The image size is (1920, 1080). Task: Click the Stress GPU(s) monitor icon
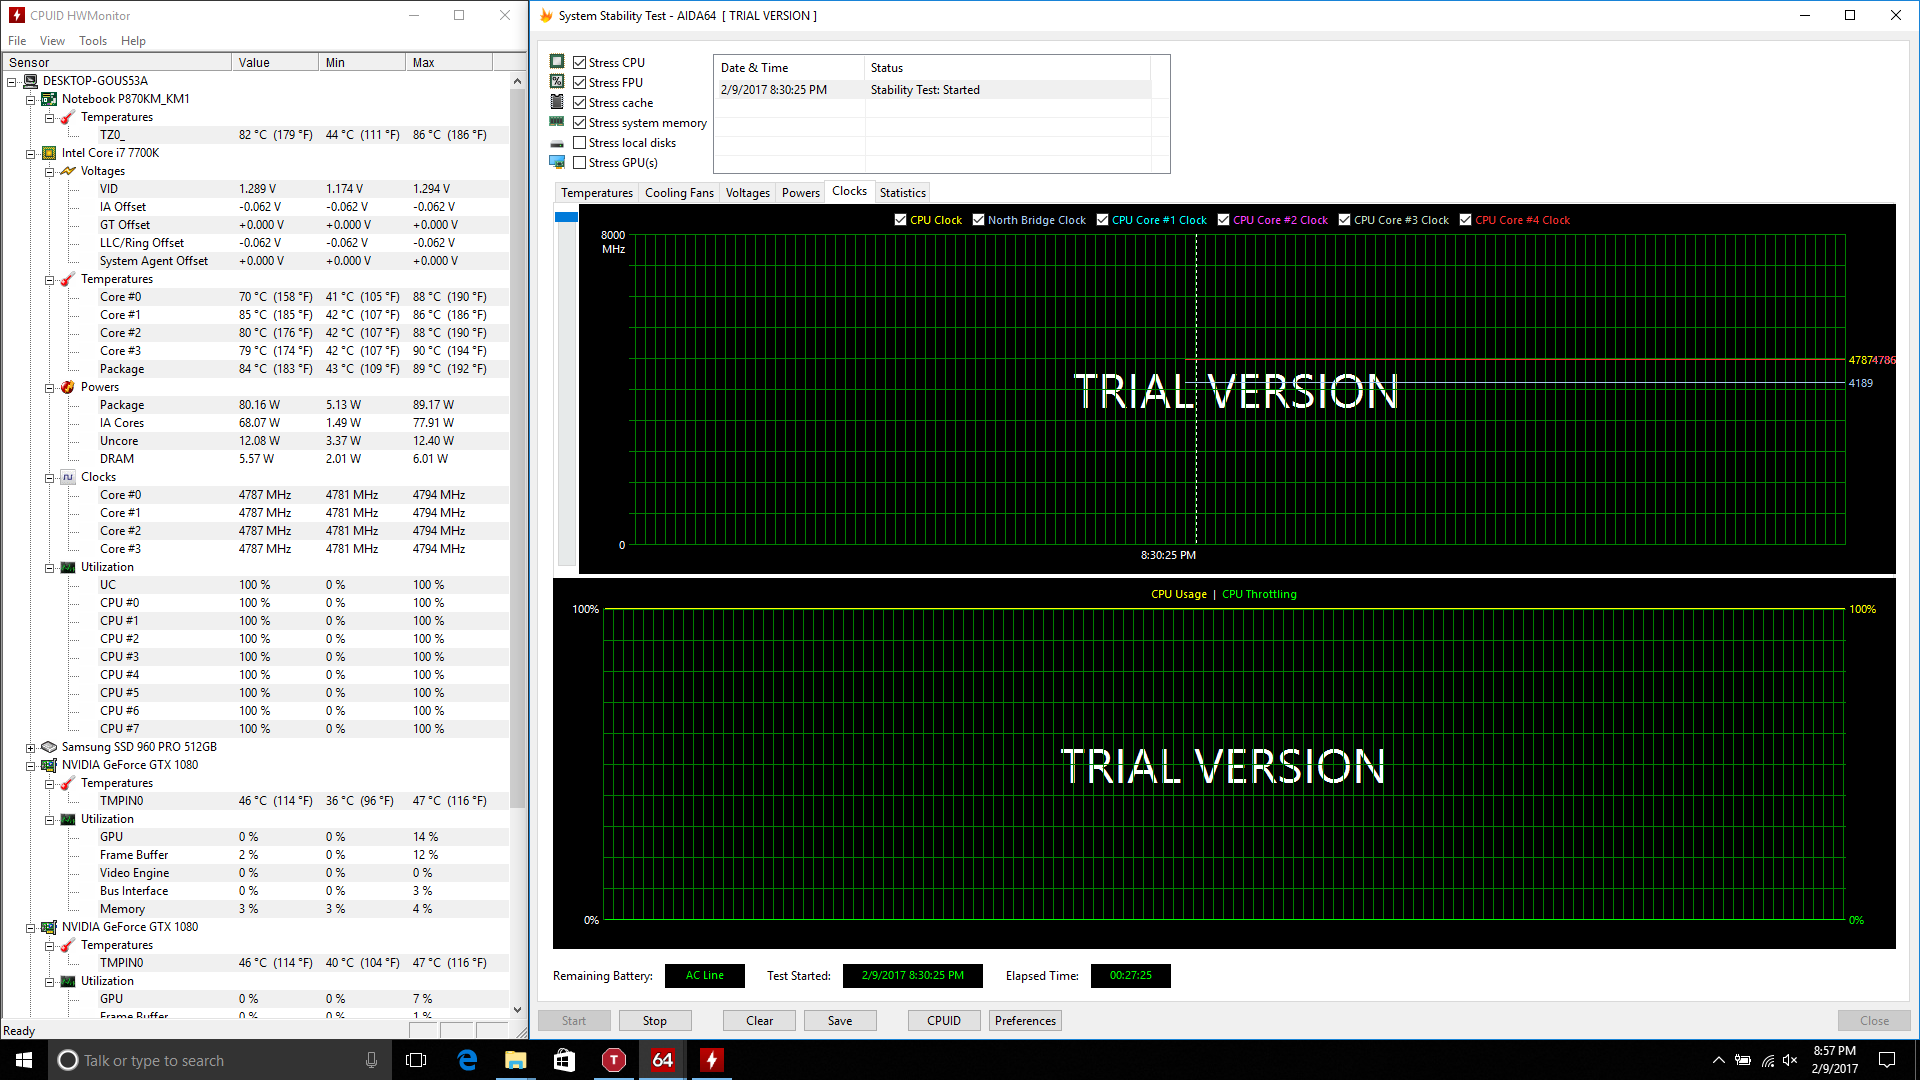pos(557,162)
